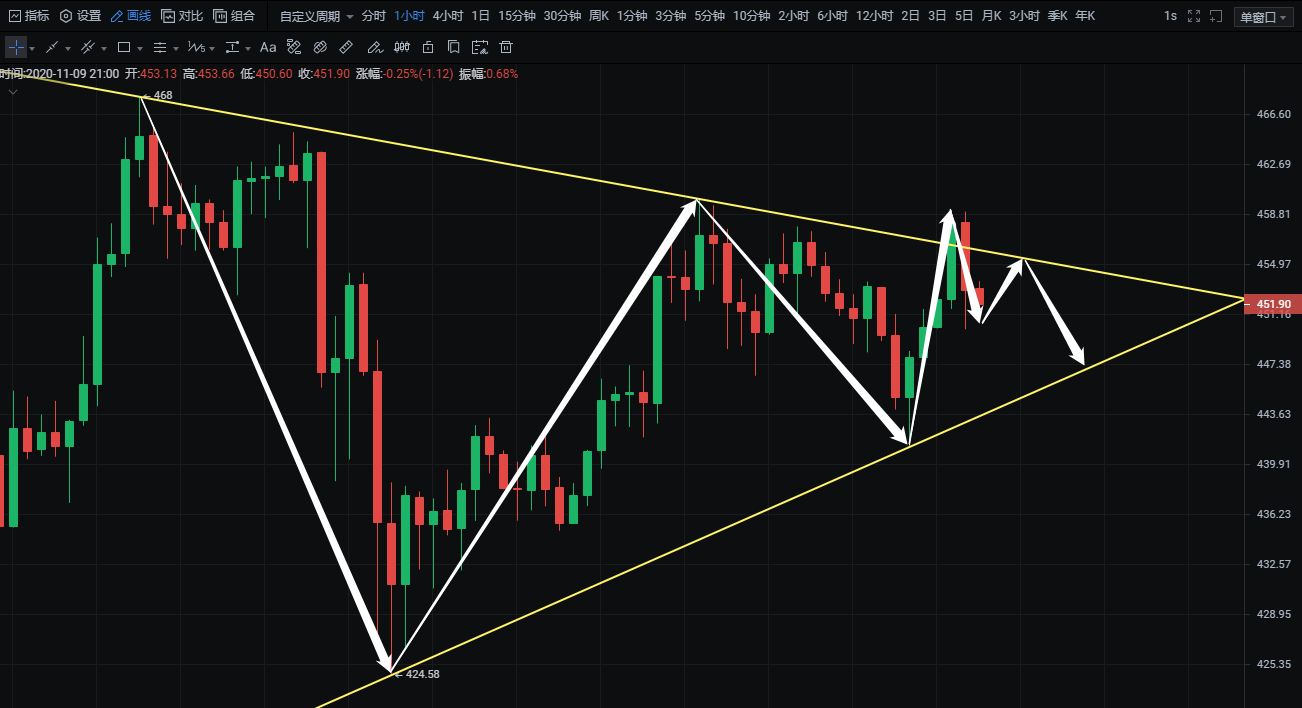Click the Aa text annotation tool

coord(268,48)
